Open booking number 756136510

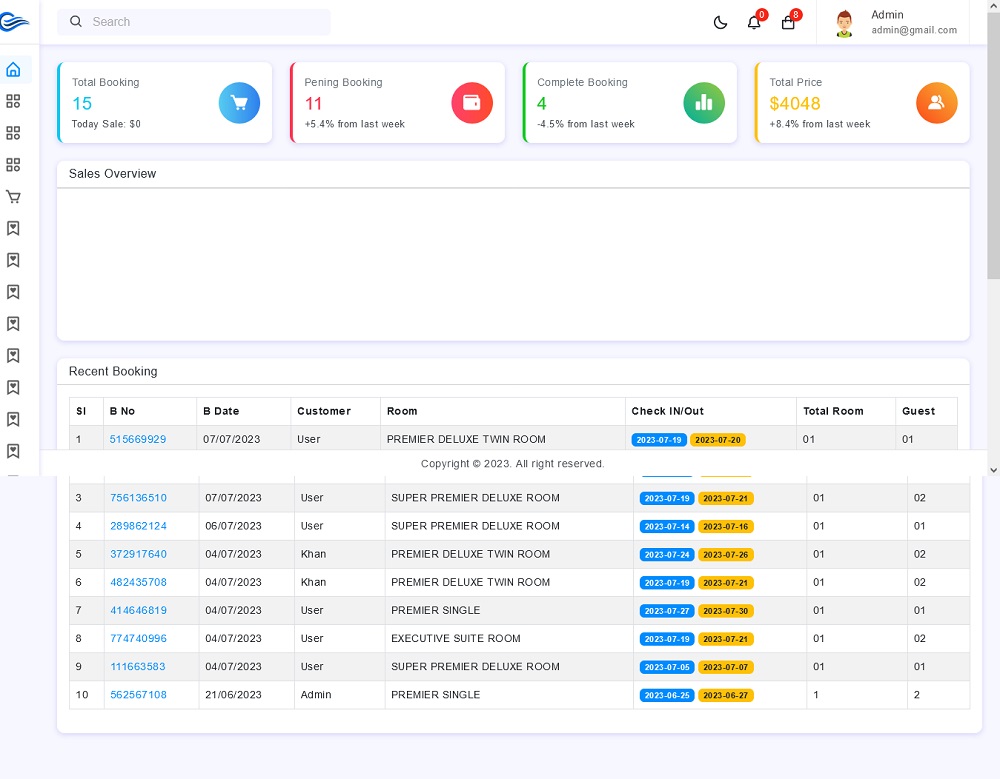point(138,498)
